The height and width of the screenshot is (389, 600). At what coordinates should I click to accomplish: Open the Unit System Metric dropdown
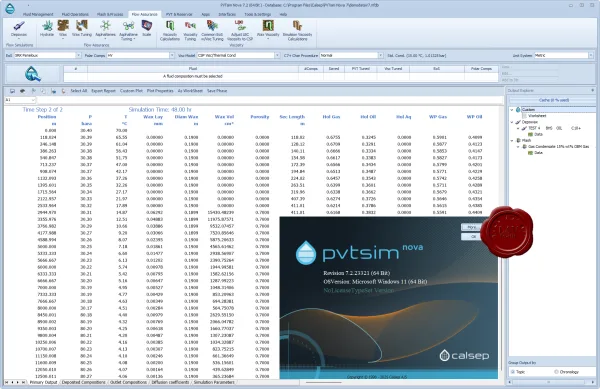tap(591, 55)
